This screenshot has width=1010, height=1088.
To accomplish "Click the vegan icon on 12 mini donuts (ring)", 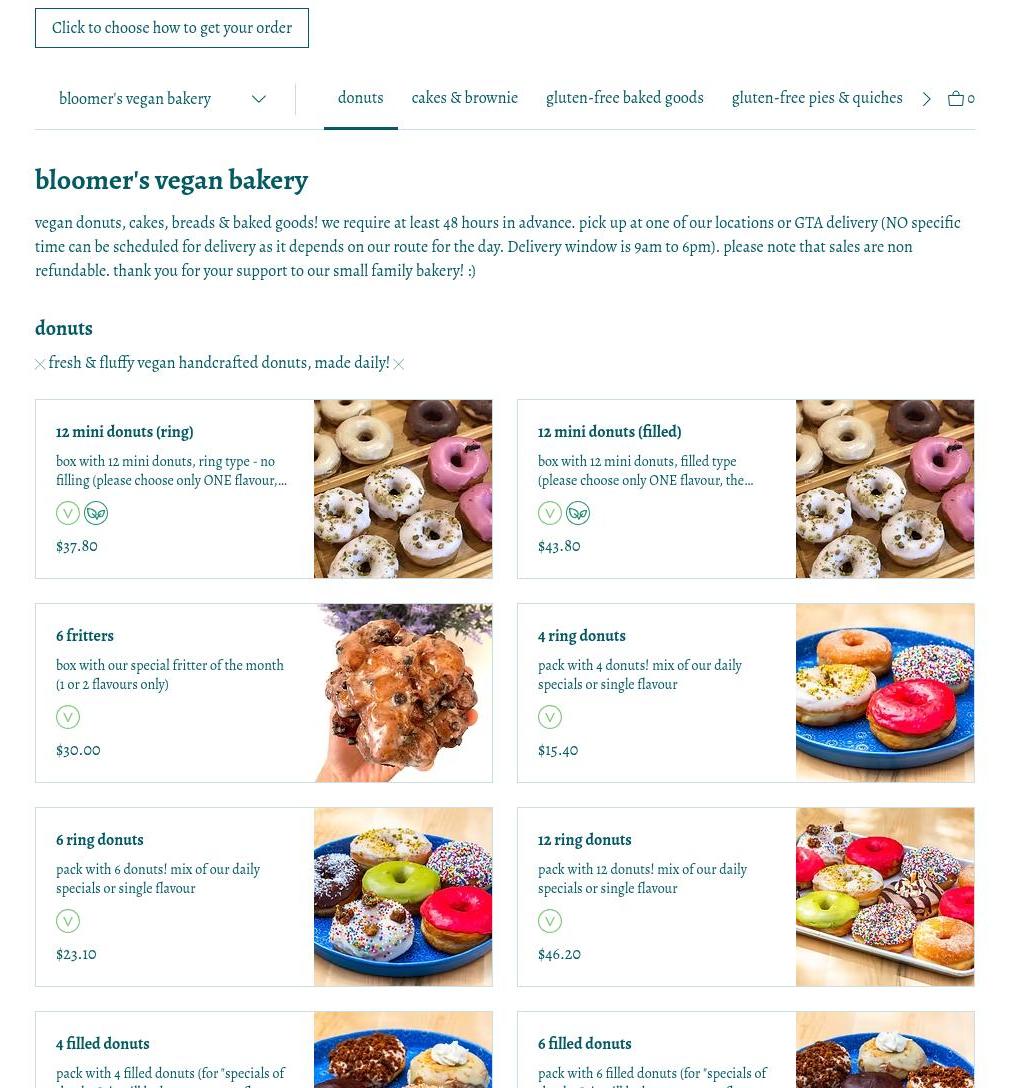I will (x=68, y=513).
